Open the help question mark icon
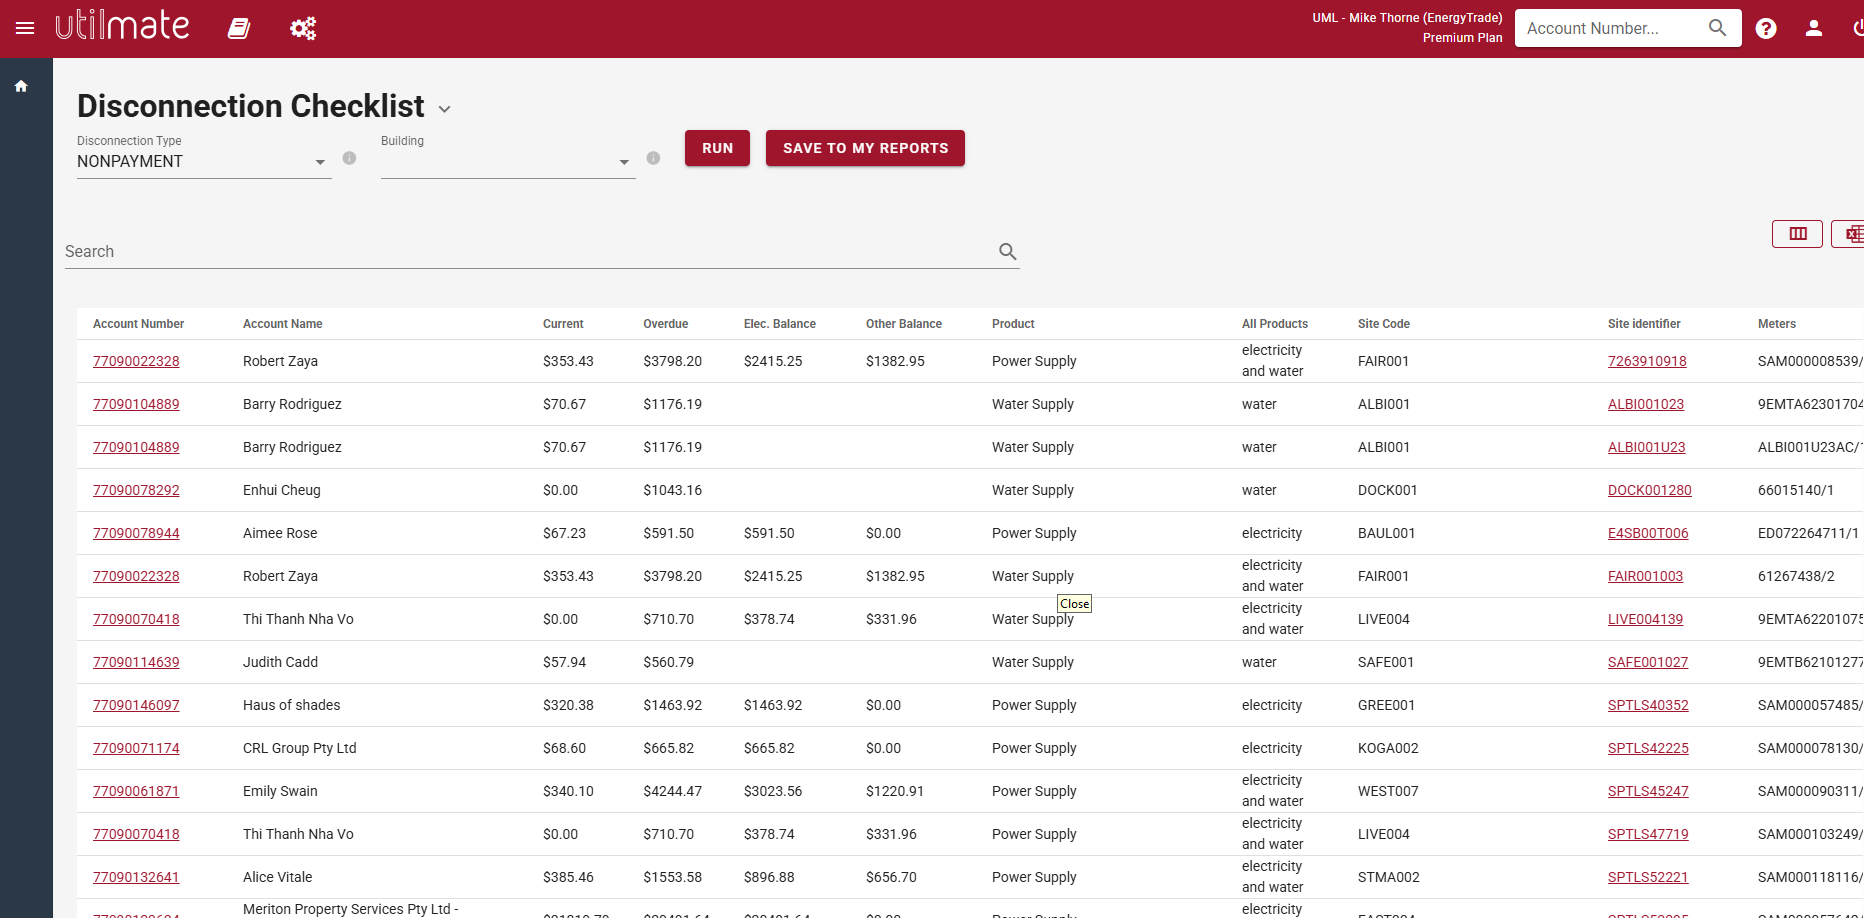This screenshot has width=1864, height=918. (x=1766, y=28)
